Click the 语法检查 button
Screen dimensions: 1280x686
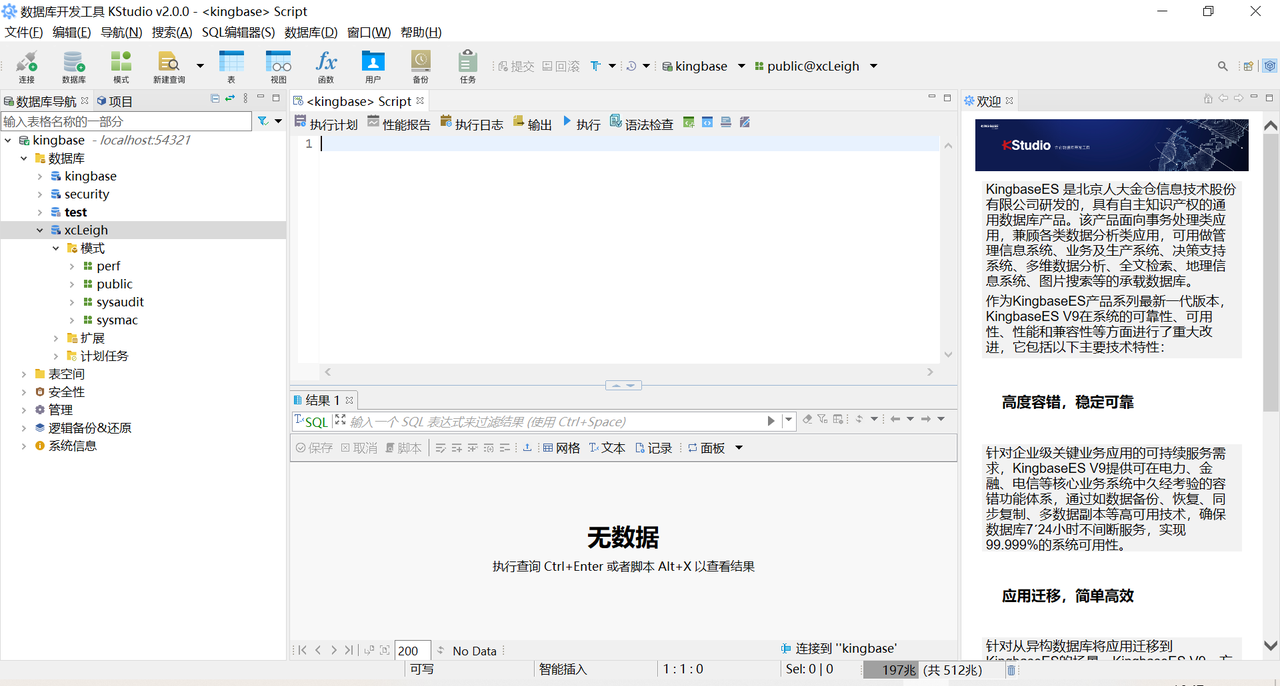[642, 124]
